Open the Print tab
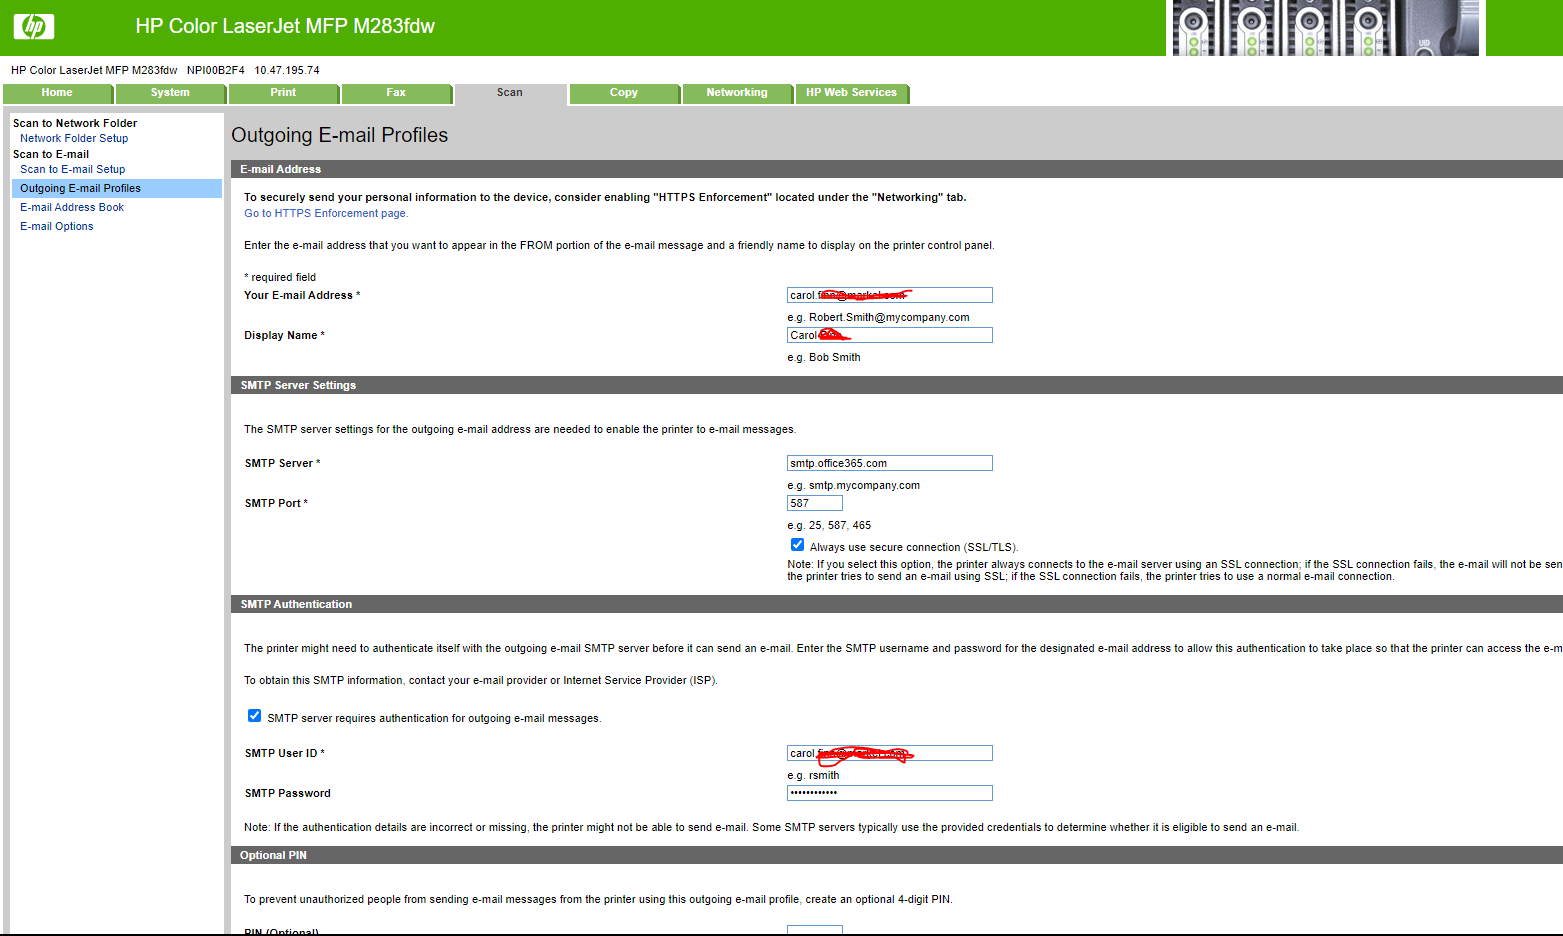 point(283,93)
